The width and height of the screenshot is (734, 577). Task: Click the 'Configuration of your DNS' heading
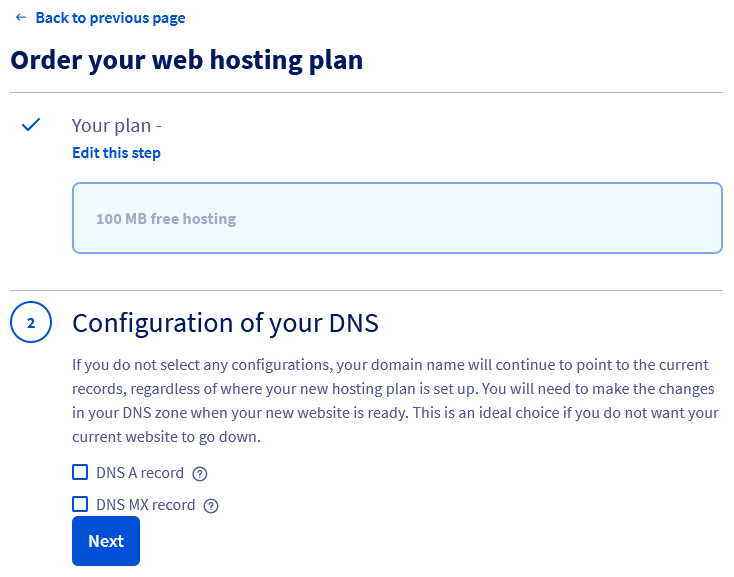coord(225,323)
